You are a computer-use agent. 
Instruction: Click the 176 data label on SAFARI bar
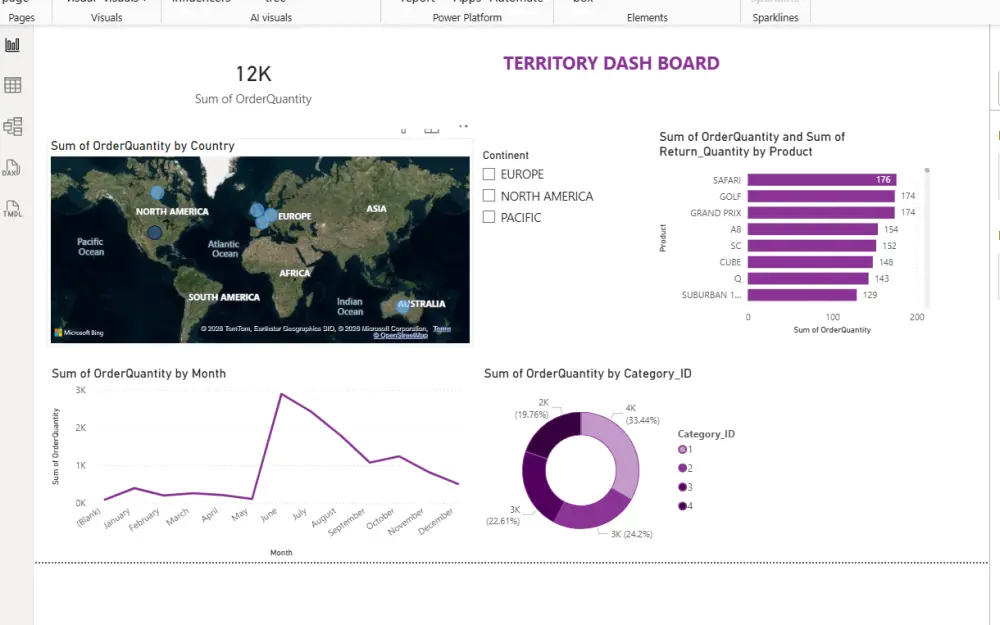[x=883, y=180]
